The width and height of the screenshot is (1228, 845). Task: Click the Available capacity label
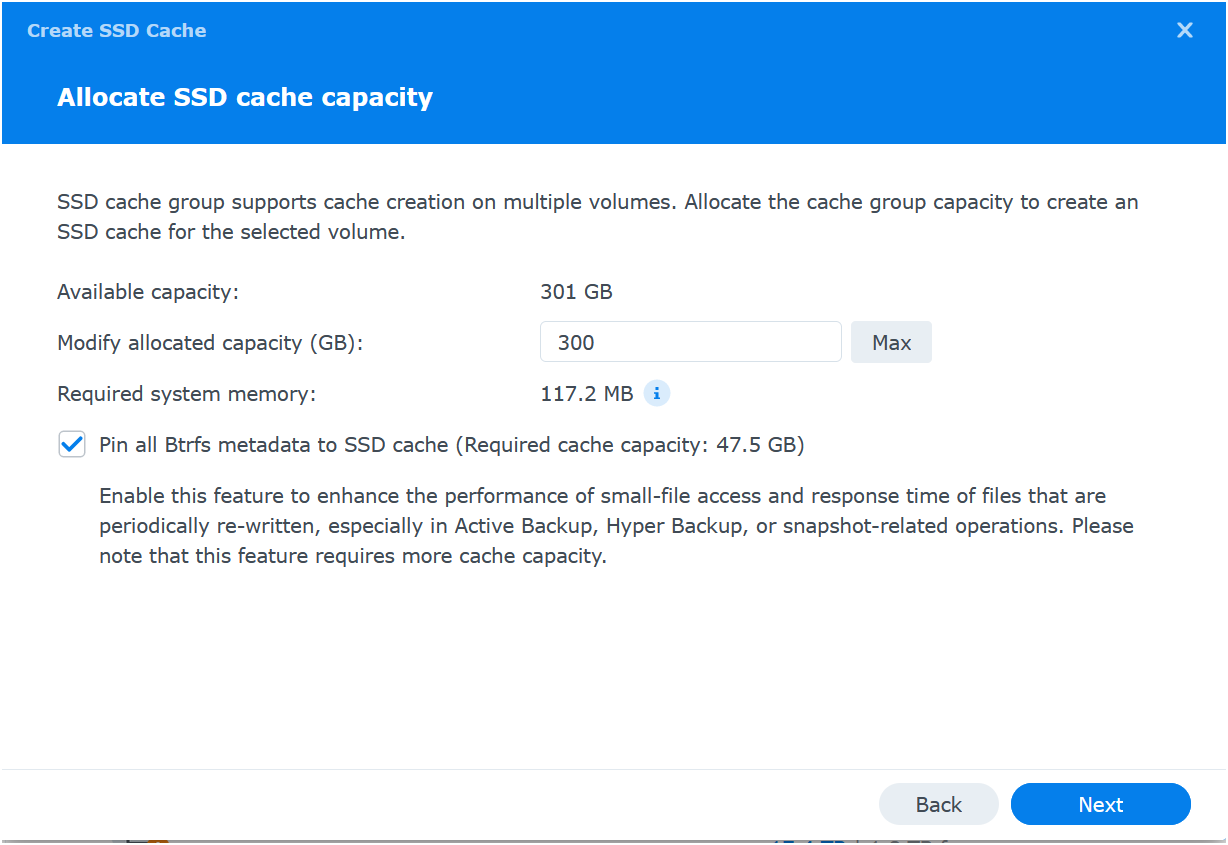(x=148, y=292)
